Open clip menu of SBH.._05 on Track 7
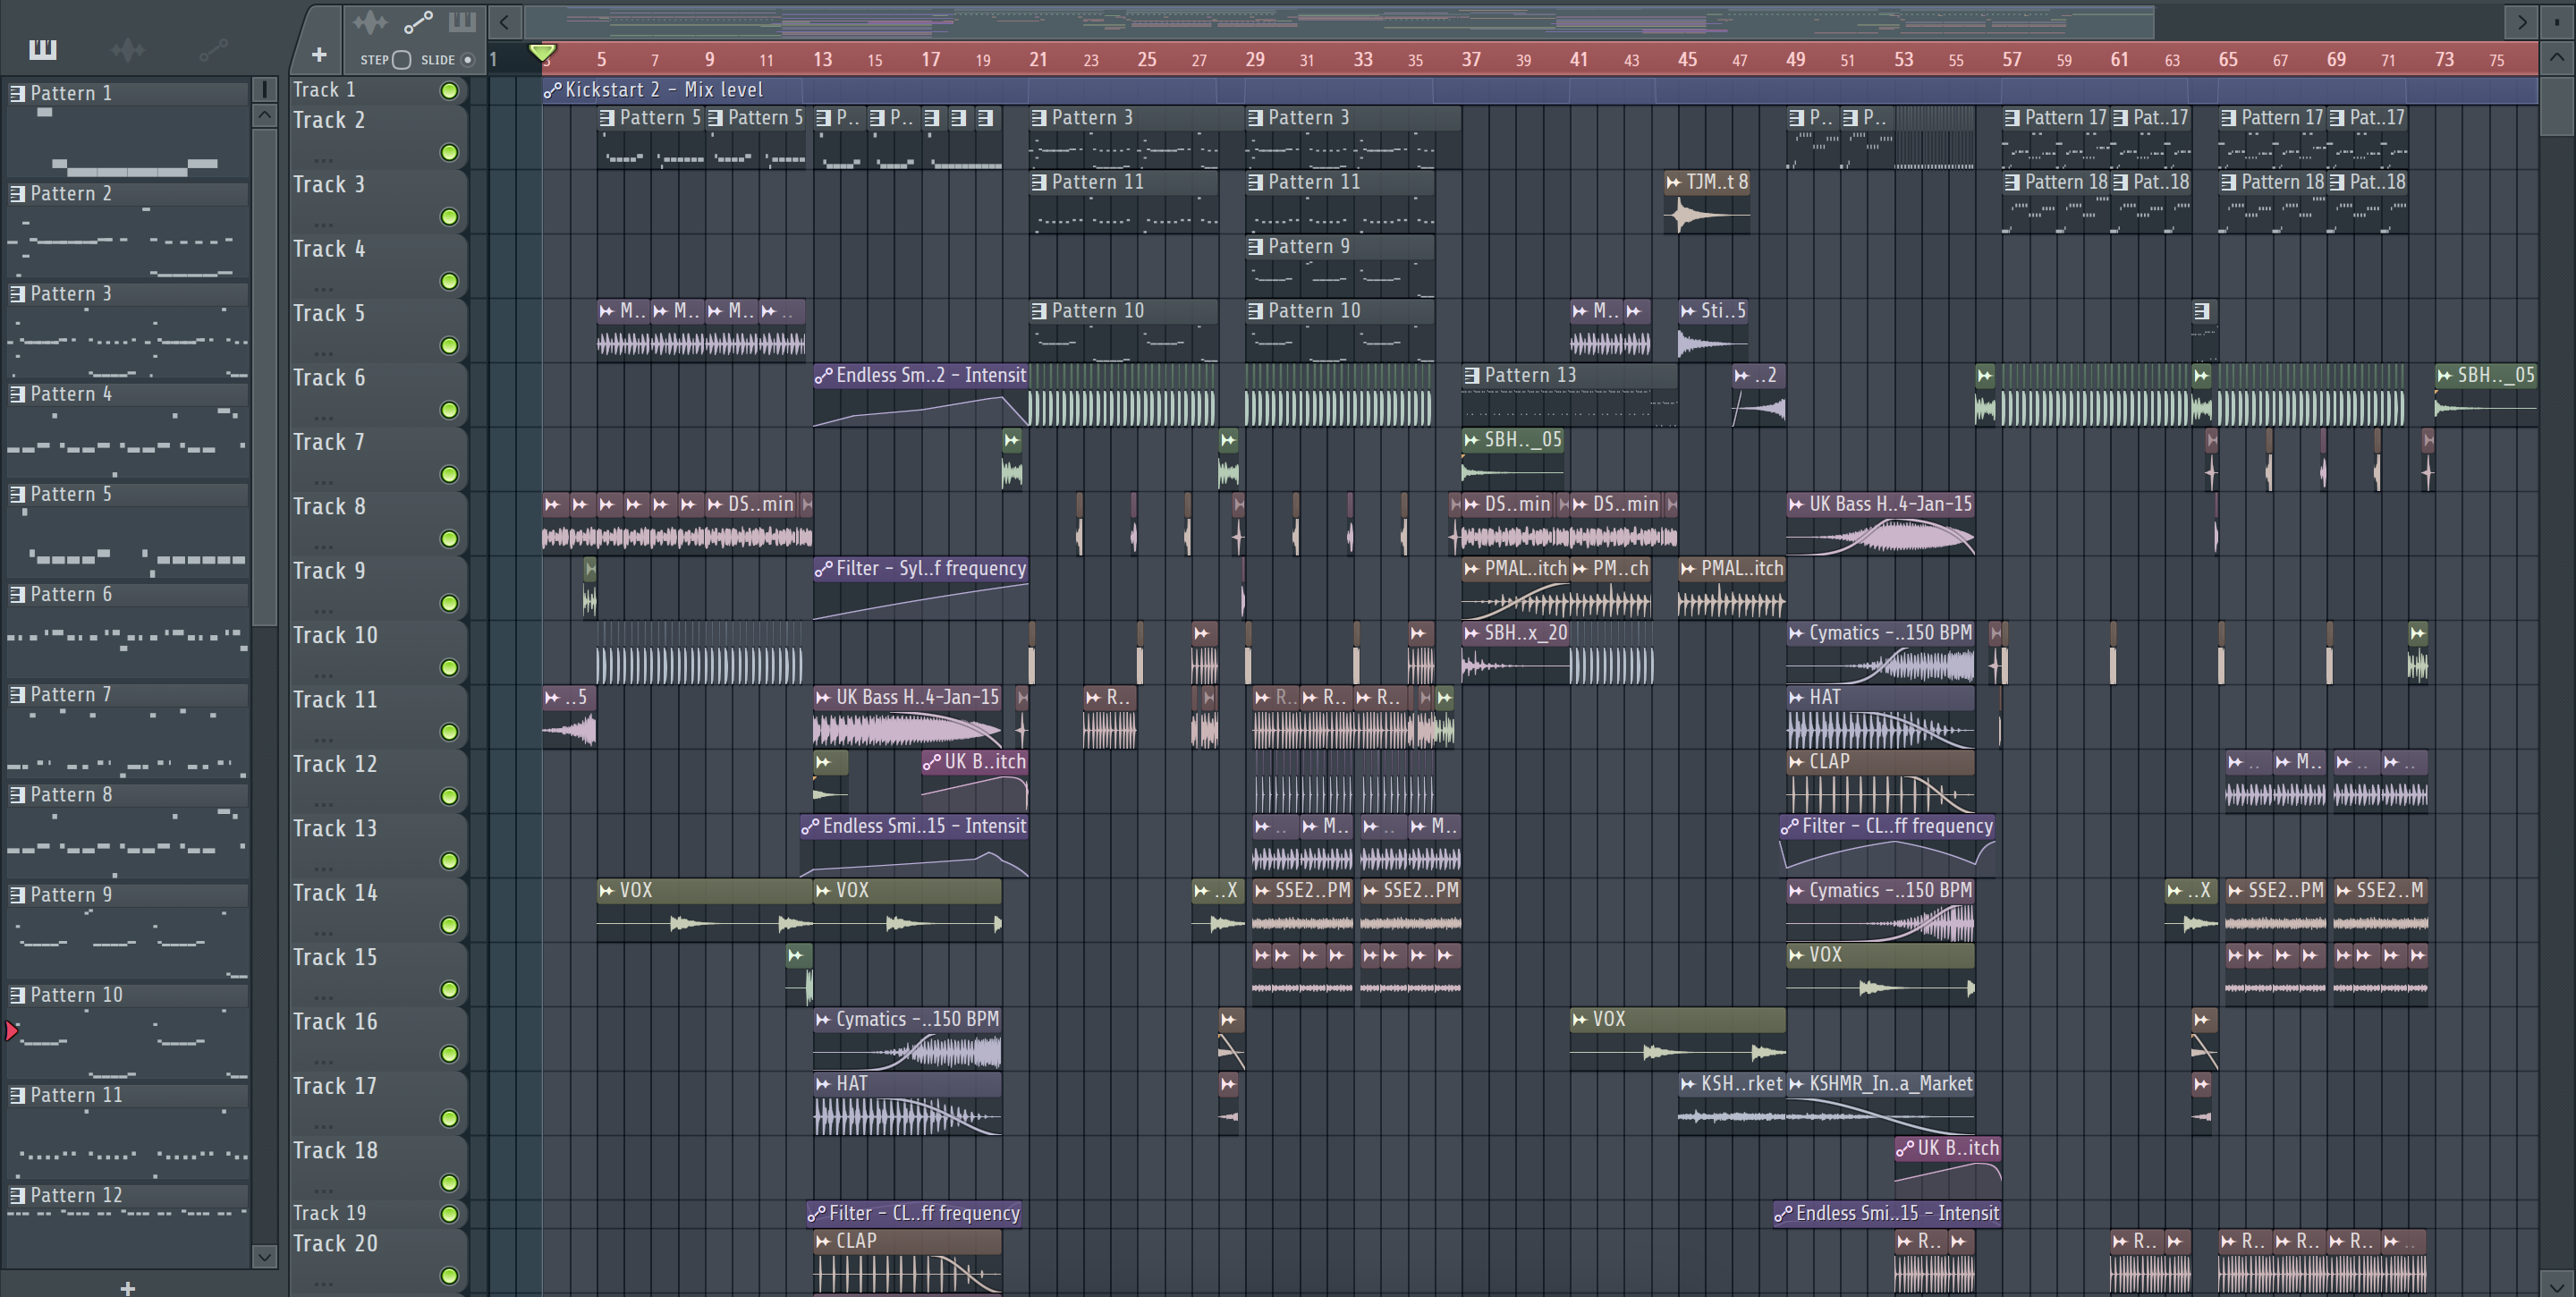The height and width of the screenshot is (1297, 2576). click(x=1472, y=440)
